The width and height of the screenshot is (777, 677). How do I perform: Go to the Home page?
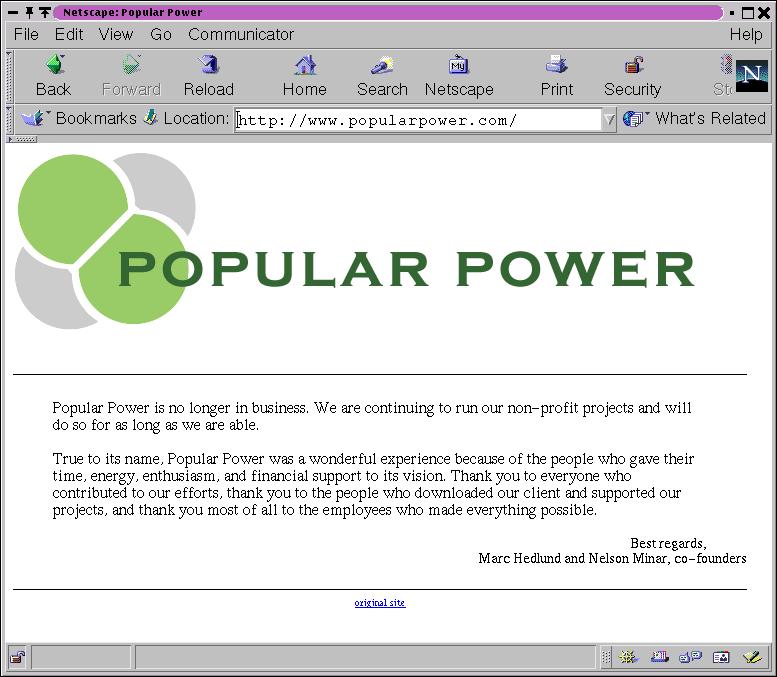click(304, 76)
